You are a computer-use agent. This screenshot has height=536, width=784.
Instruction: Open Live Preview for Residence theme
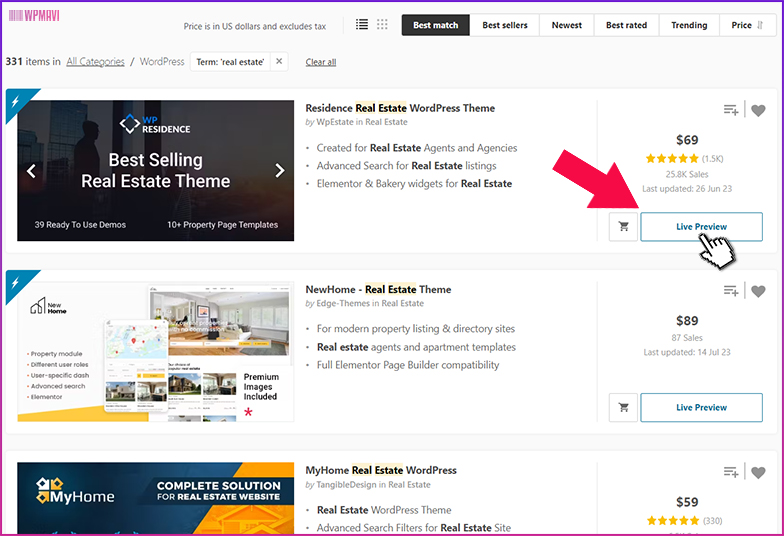(701, 226)
